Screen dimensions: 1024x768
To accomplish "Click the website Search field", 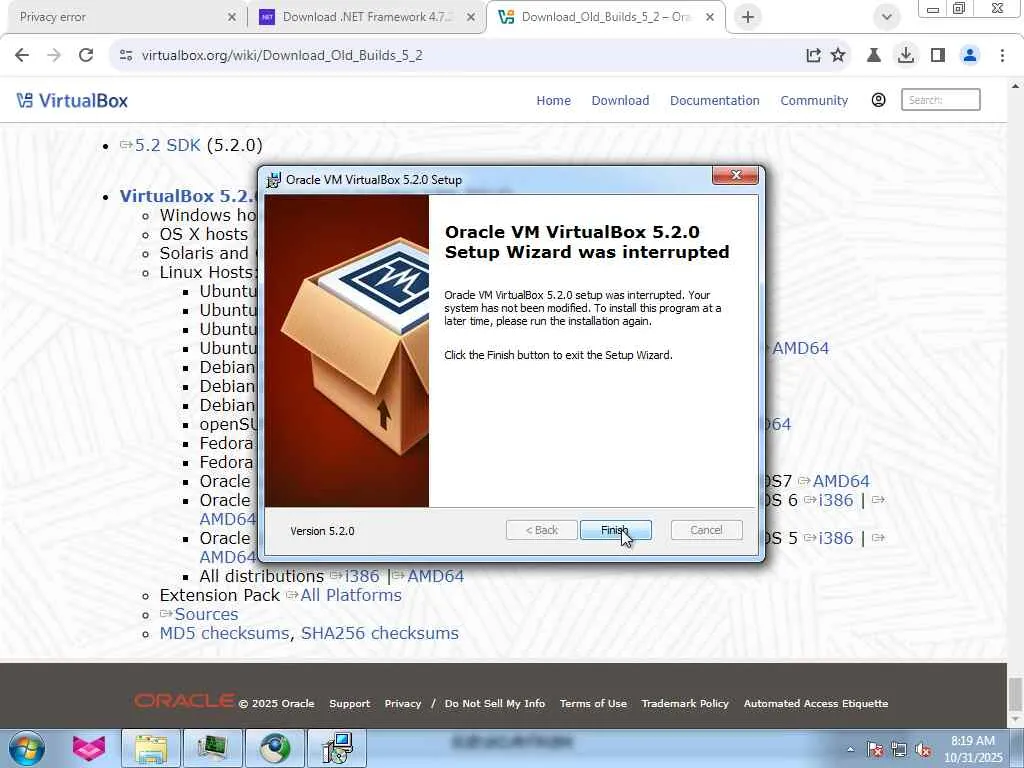I will [940, 100].
